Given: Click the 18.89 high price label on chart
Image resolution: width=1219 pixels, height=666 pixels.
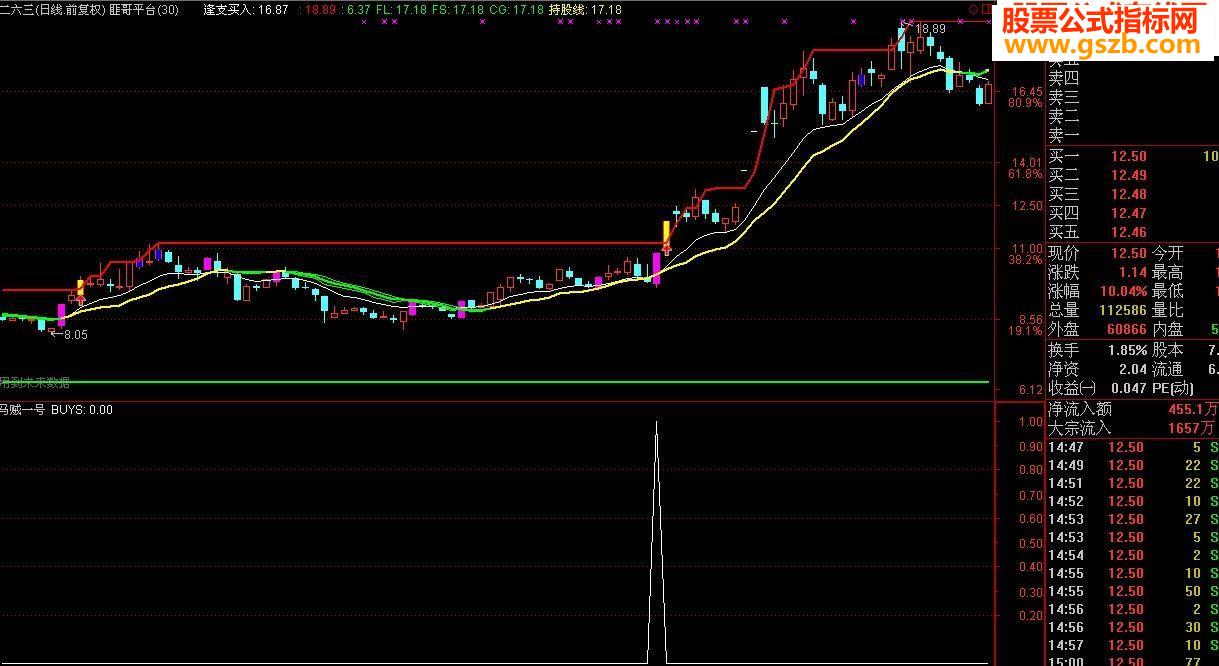Looking at the screenshot, I should pyautogui.click(x=930, y=29).
